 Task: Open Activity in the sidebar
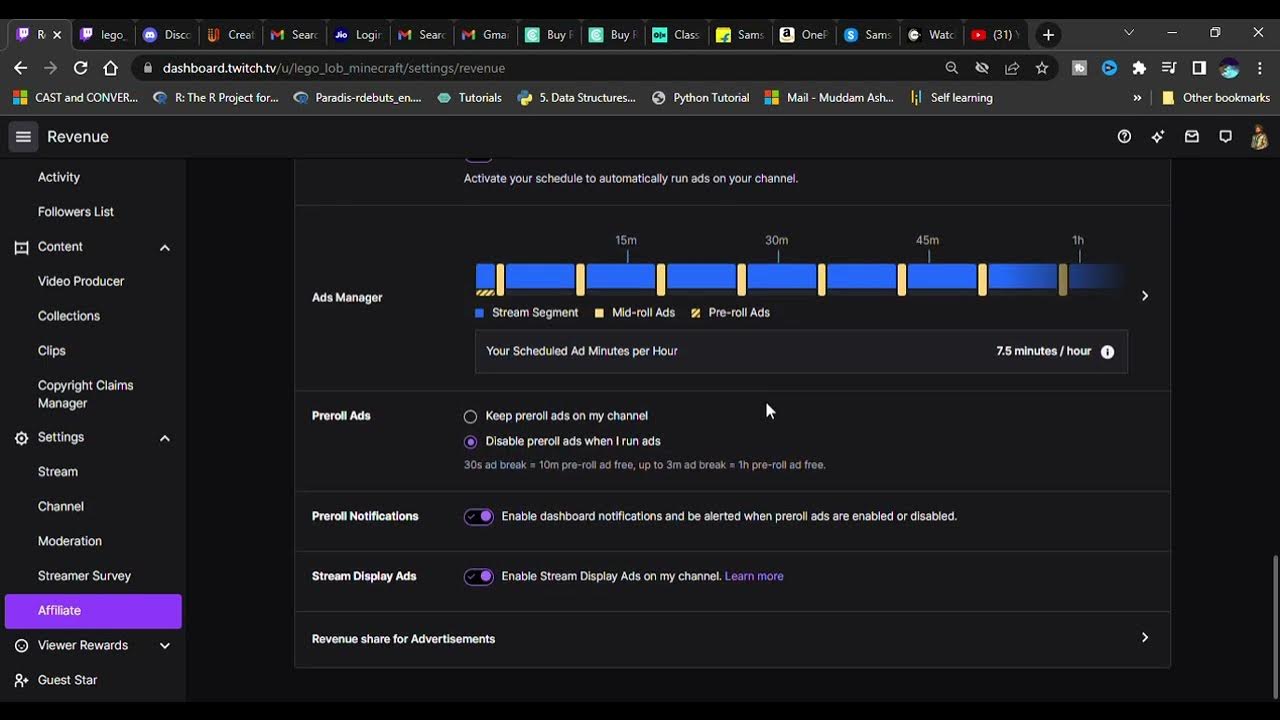[x=59, y=177]
